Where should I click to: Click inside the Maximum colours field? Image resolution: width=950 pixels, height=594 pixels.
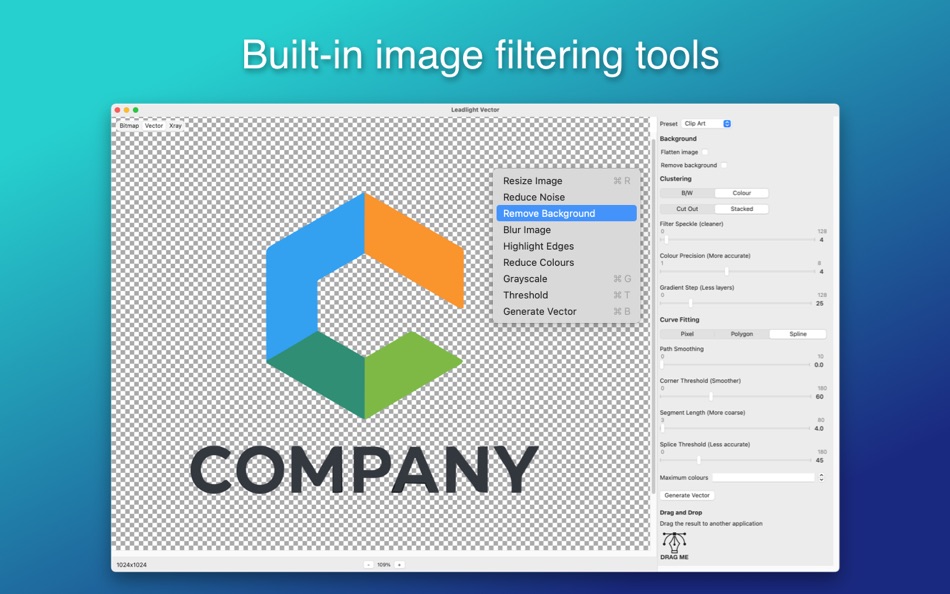click(x=764, y=478)
